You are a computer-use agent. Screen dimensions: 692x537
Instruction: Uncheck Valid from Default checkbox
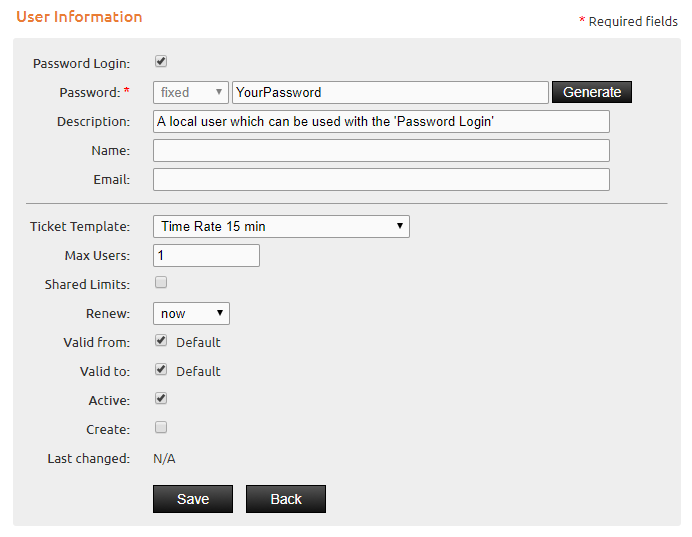tap(161, 340)
